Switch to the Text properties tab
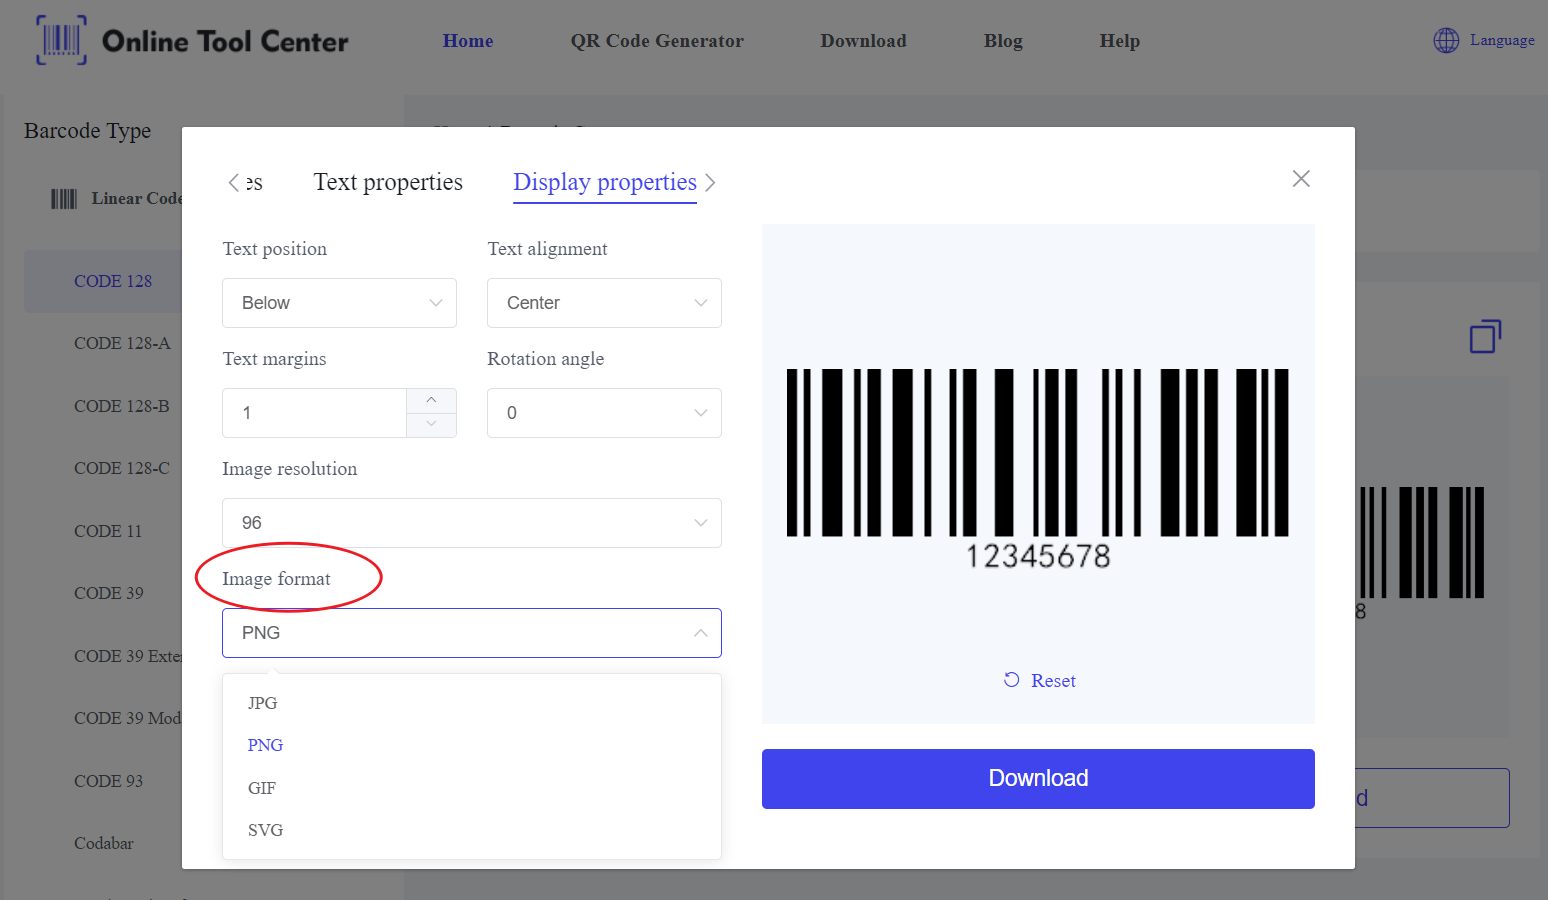The image size is (1548, 900). pos(388,182)
